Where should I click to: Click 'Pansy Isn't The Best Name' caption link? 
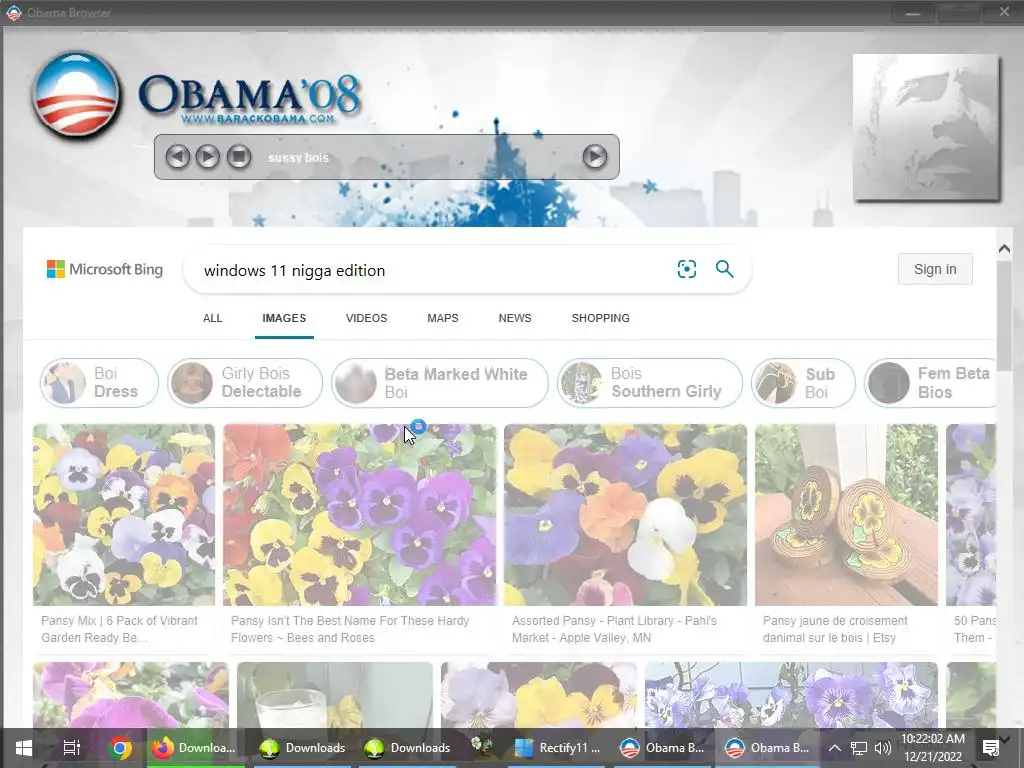click(350, 629)
